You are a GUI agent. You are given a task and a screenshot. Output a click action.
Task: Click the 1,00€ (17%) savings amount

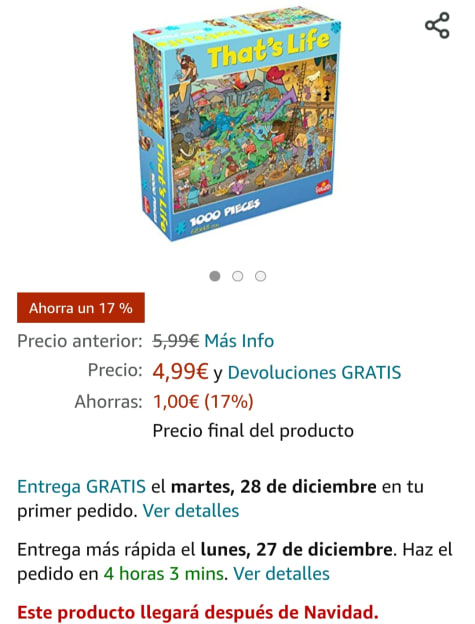[203, 402]
